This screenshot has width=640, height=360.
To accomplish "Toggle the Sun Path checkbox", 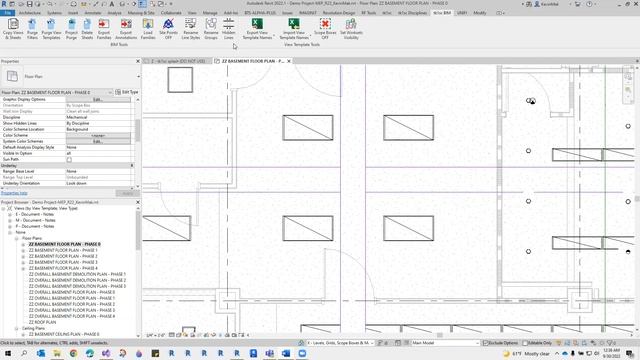I will 69,160.
